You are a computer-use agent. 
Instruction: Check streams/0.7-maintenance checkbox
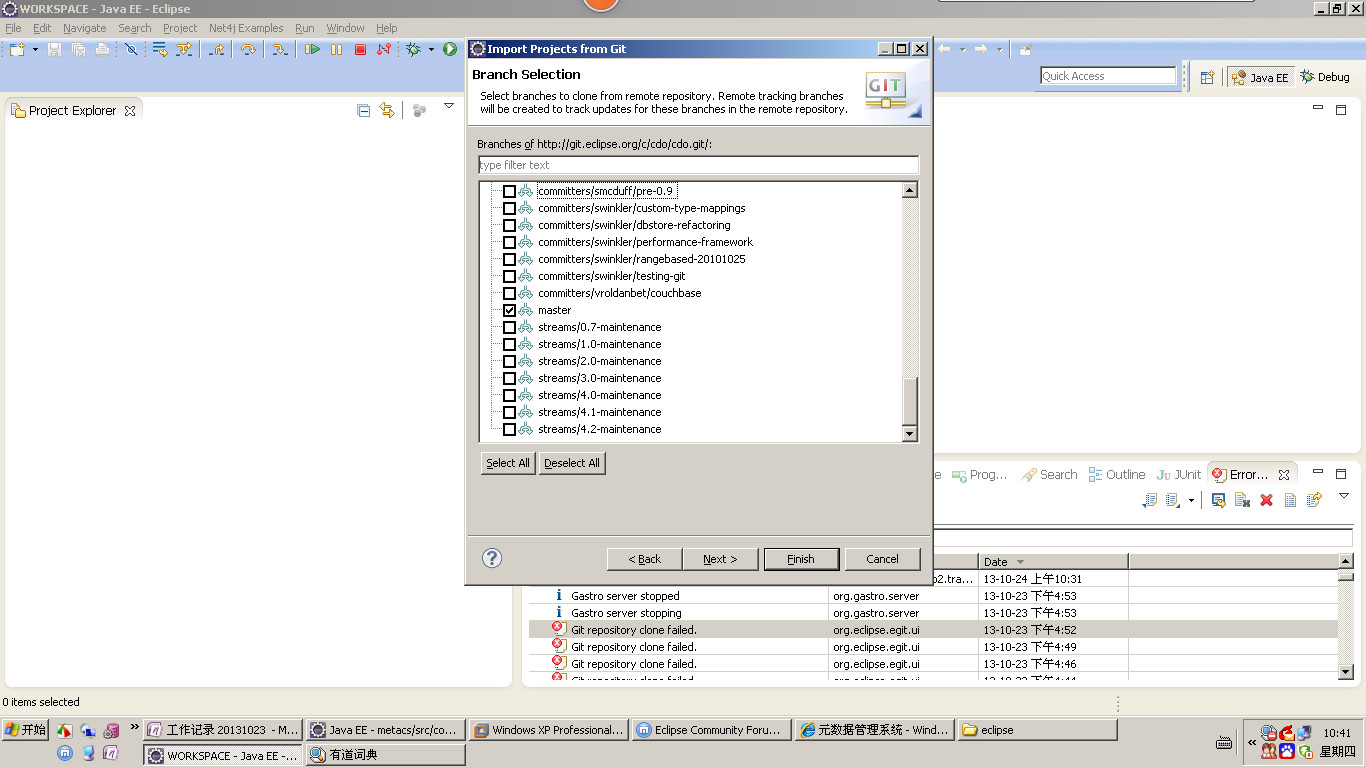[509, 327]
